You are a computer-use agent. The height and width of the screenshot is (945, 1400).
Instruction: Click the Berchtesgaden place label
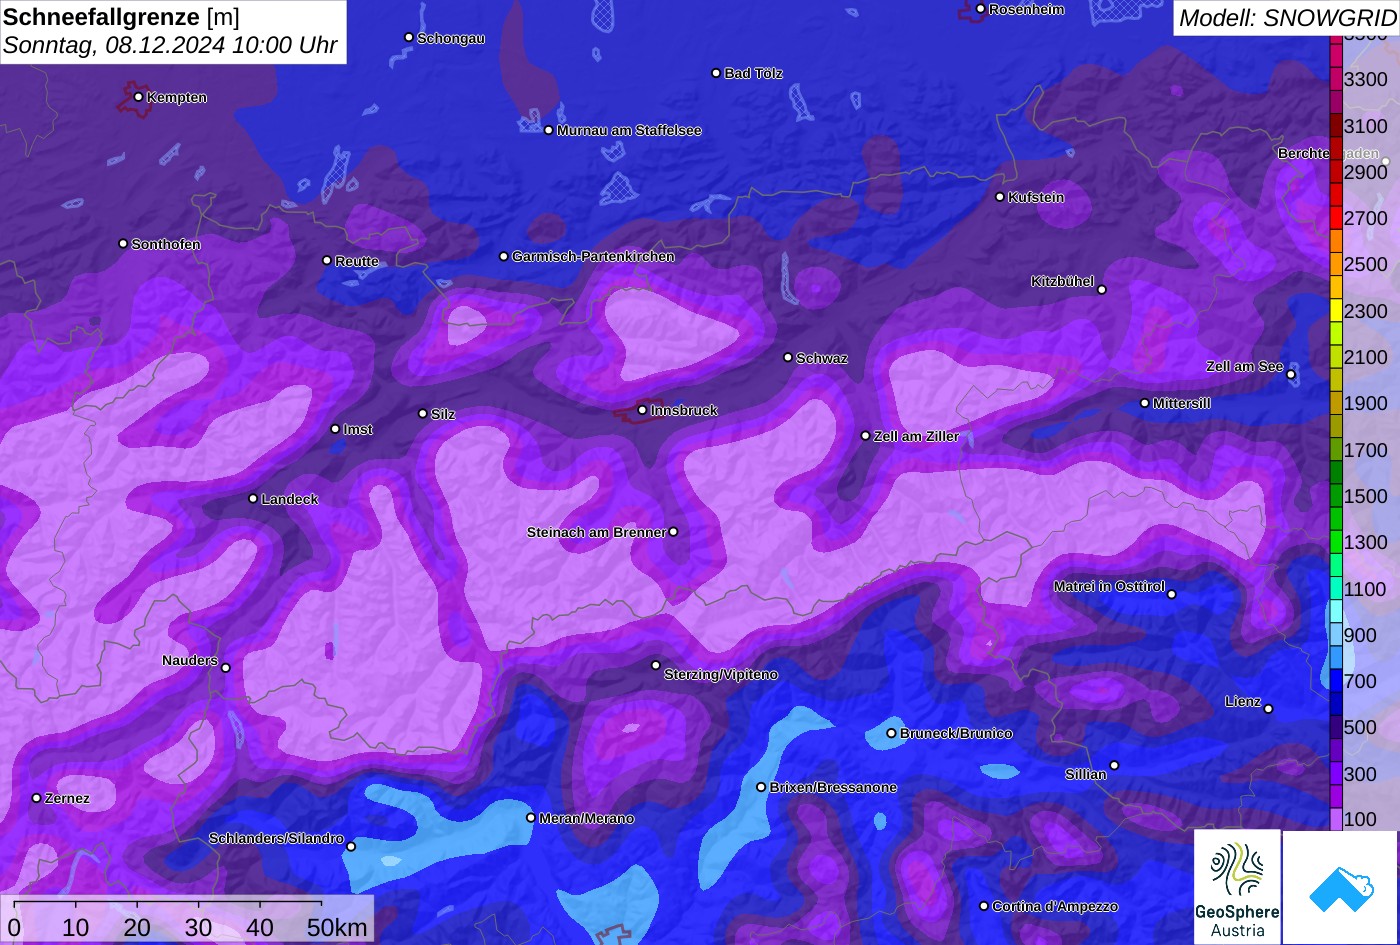(1328, 153)
